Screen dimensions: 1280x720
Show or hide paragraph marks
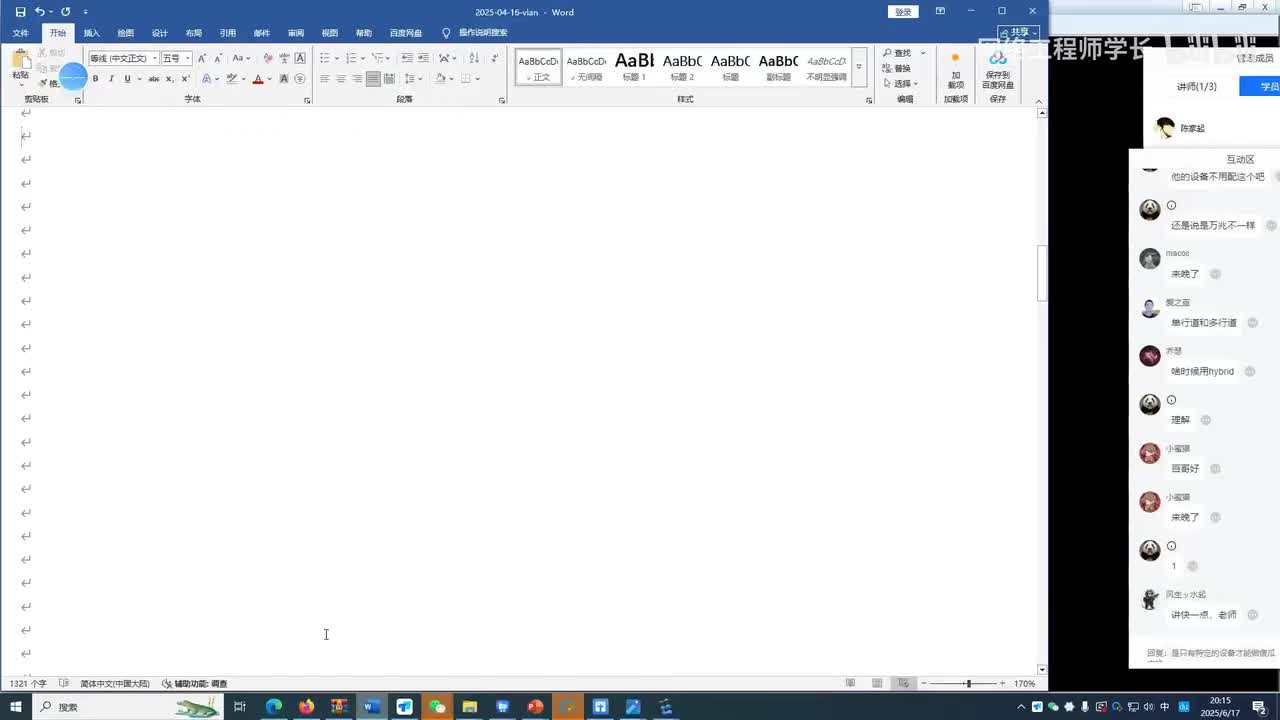pyautogui.click(x=495, y=58)
